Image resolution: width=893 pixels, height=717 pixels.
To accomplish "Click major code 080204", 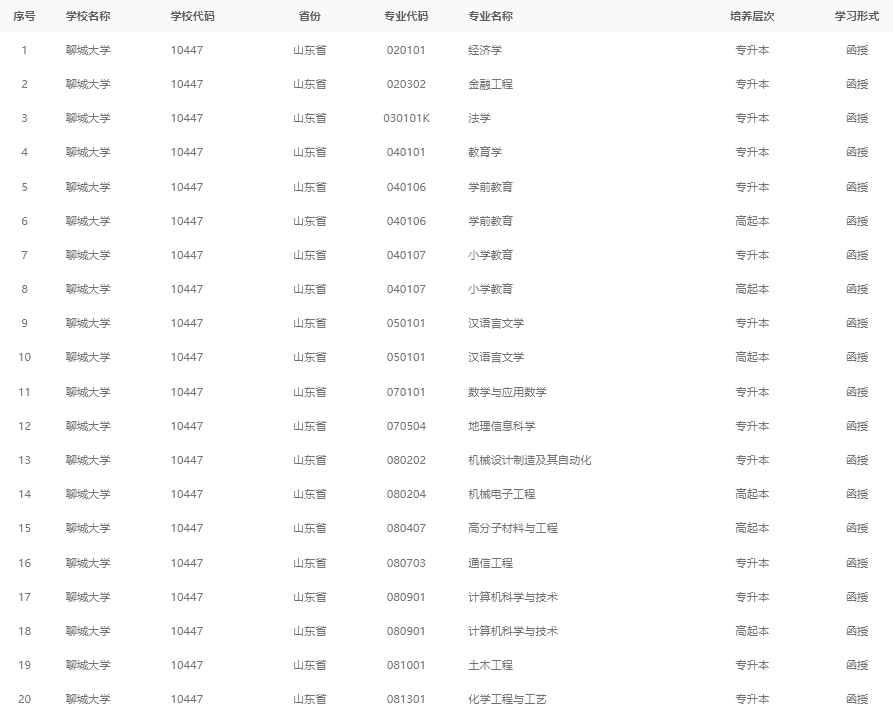I will [406, 494].
